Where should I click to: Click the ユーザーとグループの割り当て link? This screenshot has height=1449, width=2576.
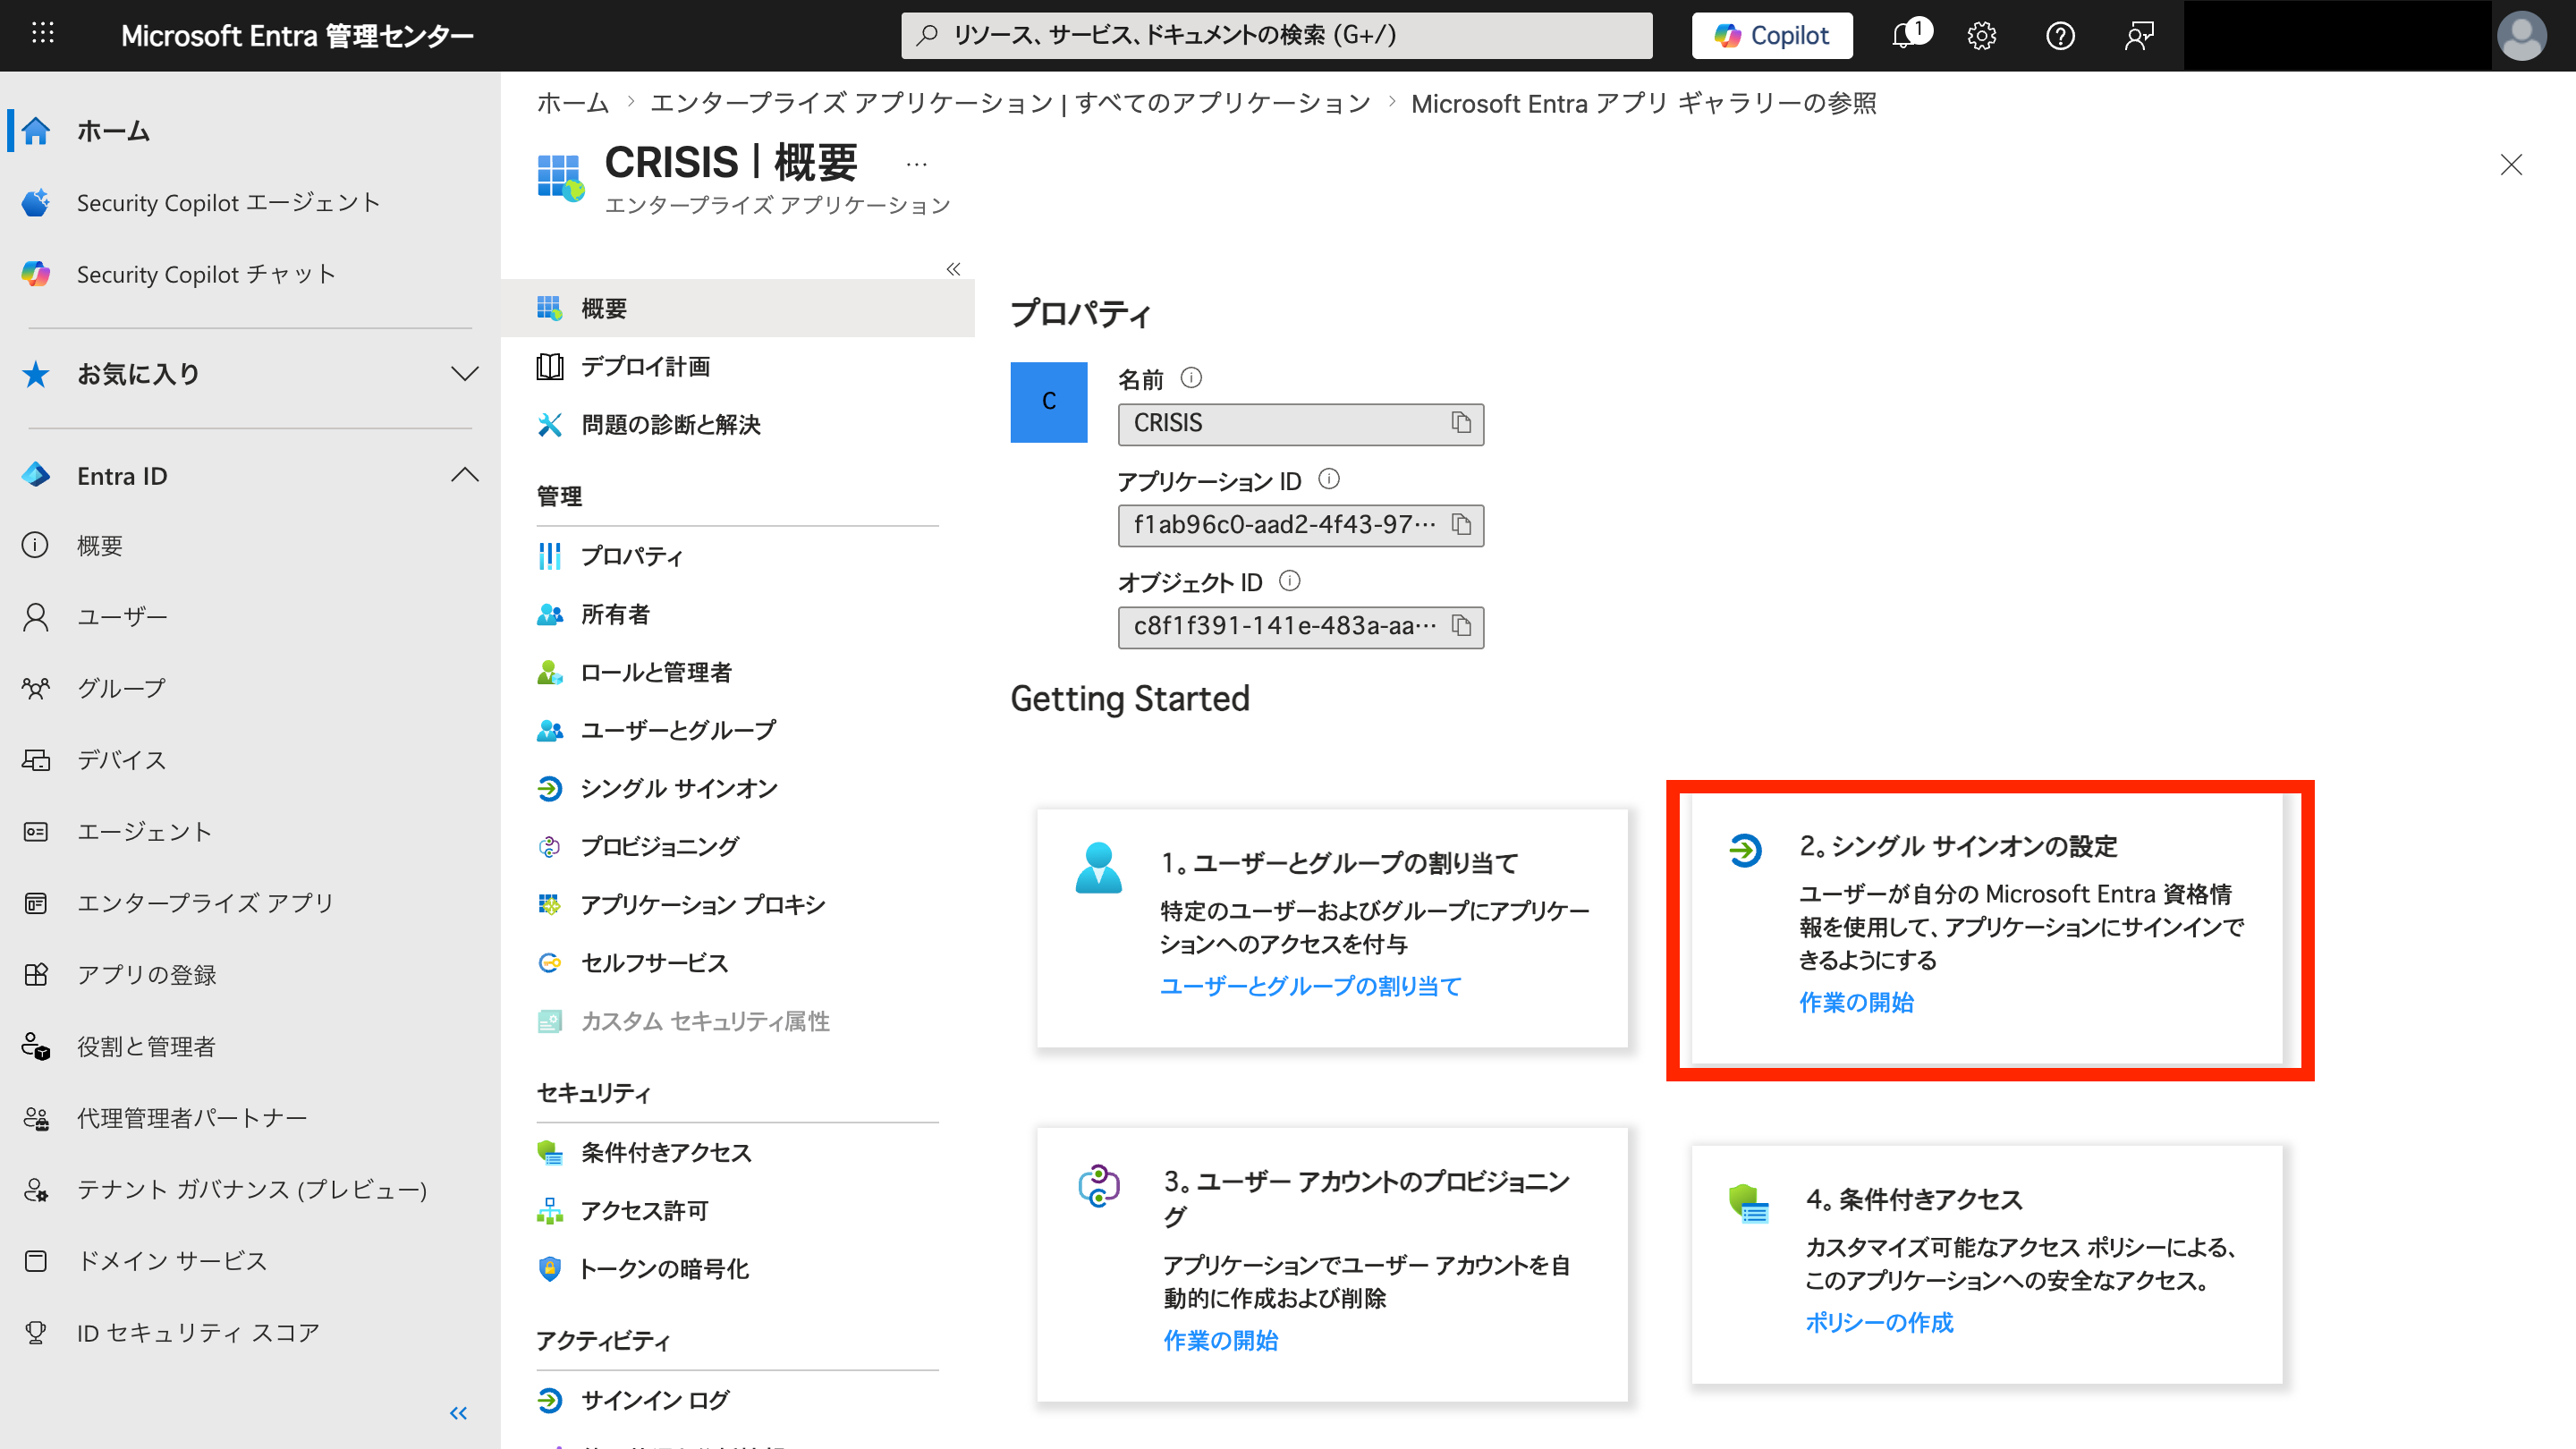click(x=1310, y=986)
